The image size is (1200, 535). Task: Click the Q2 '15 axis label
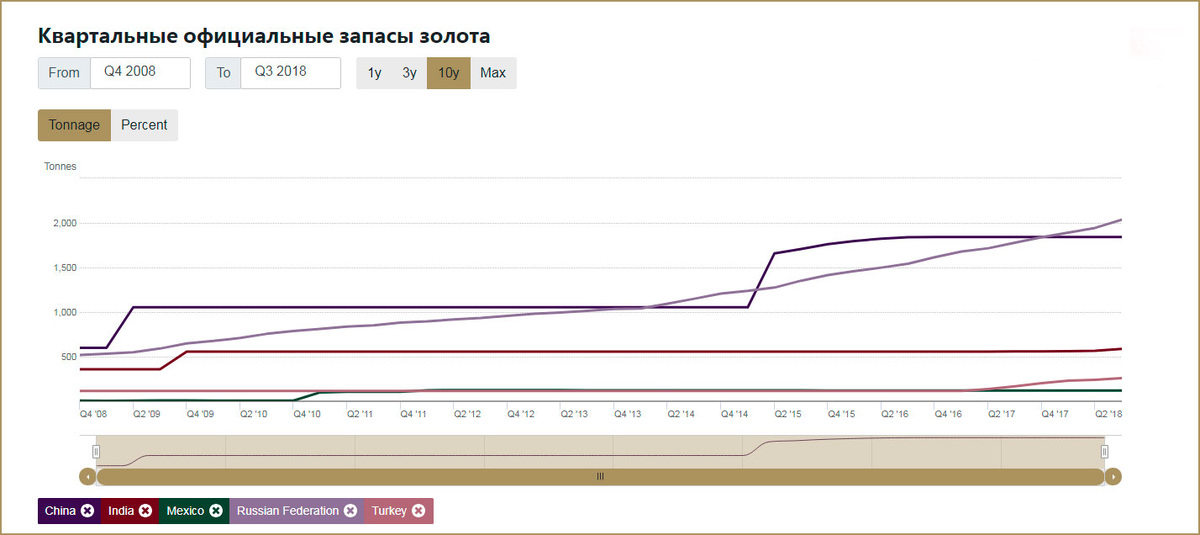click(x=787, y=412)
